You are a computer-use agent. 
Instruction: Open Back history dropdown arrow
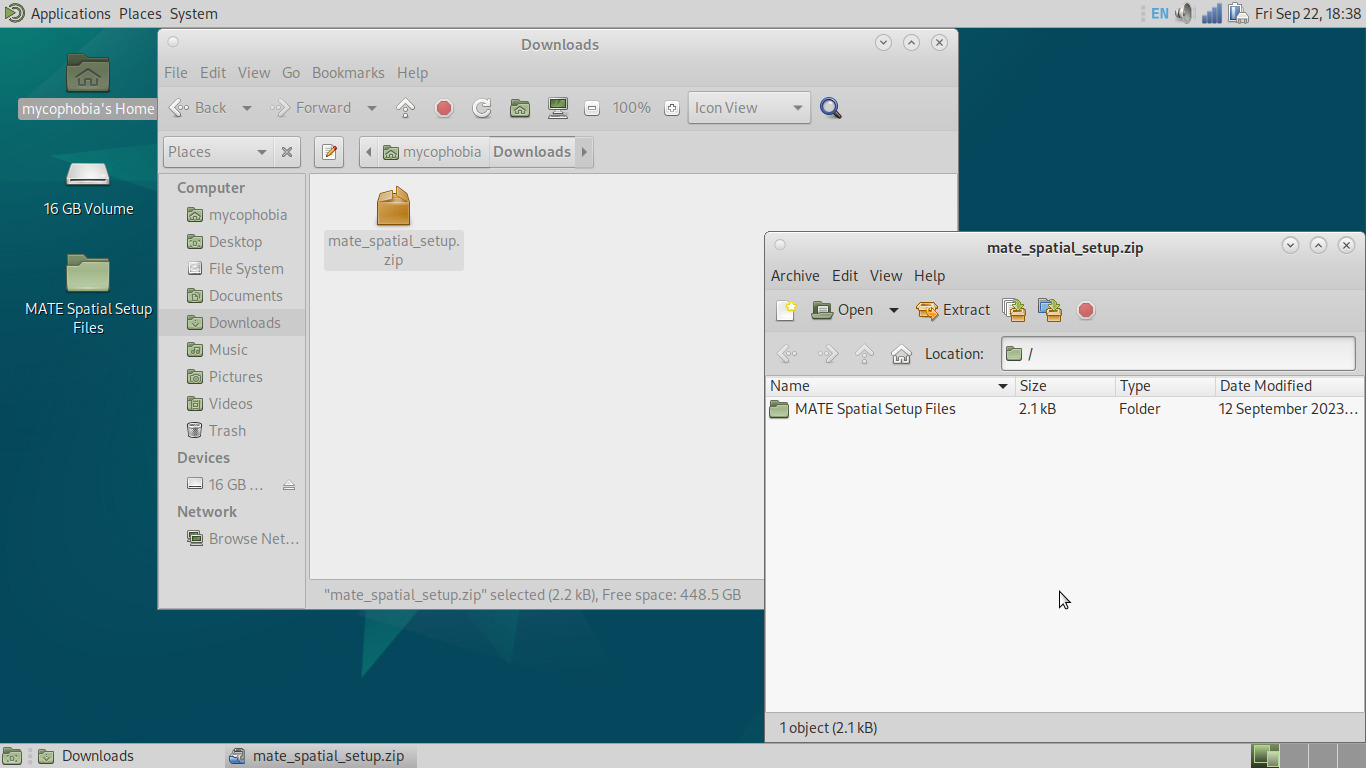pos(247,108)
